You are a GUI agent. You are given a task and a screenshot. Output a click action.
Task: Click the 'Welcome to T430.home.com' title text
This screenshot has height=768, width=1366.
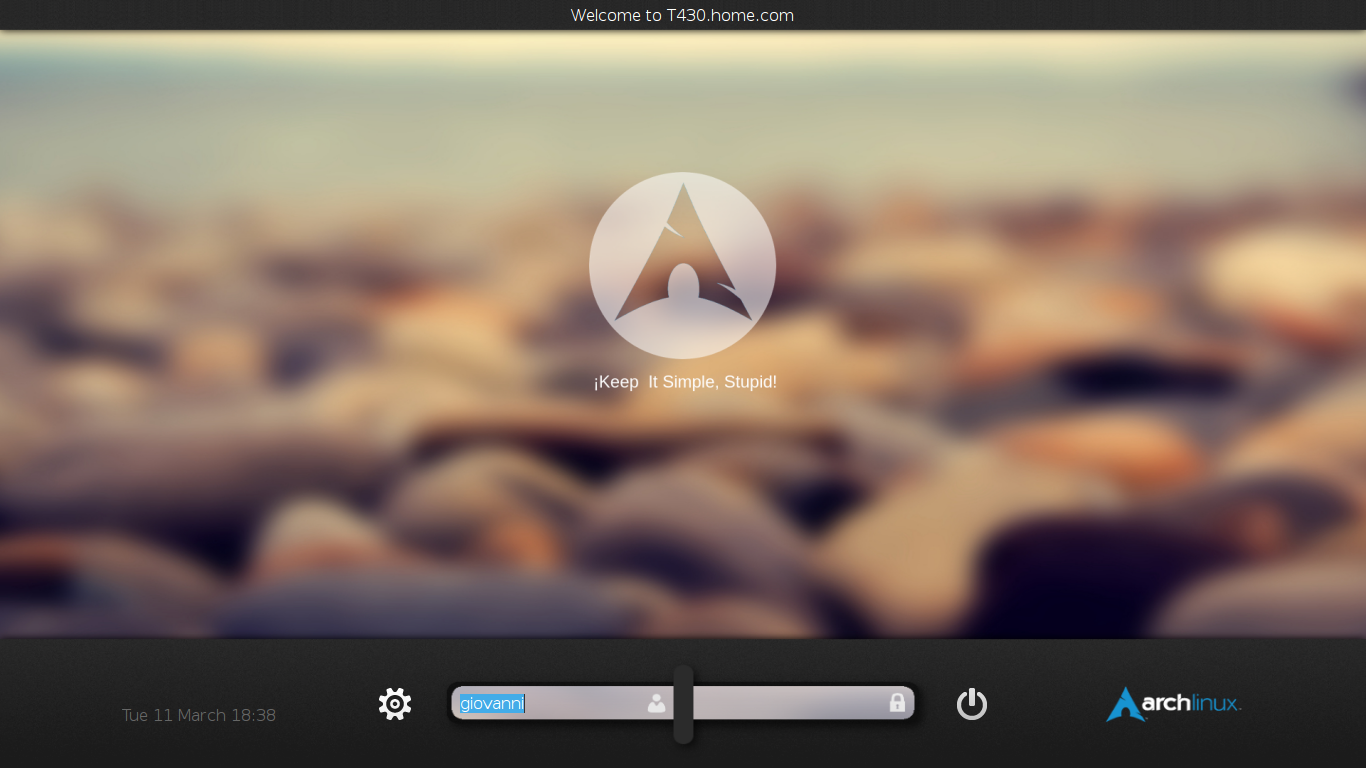tap(682, 15)
